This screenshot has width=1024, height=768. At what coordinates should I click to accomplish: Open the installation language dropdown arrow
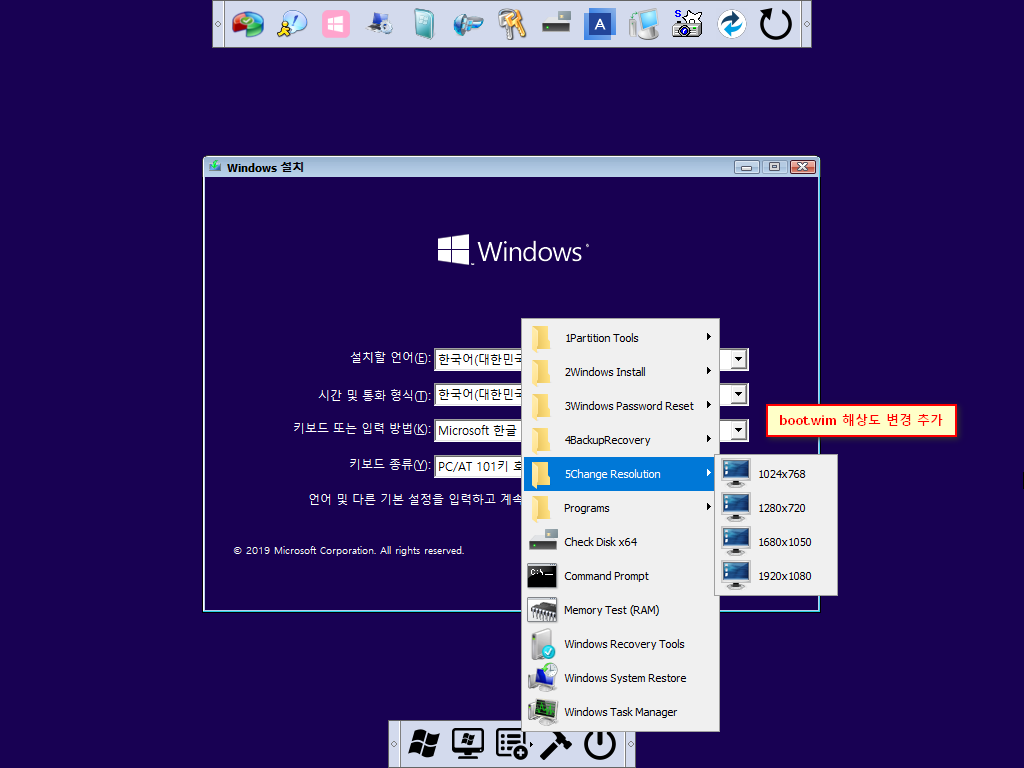(739, 359)
